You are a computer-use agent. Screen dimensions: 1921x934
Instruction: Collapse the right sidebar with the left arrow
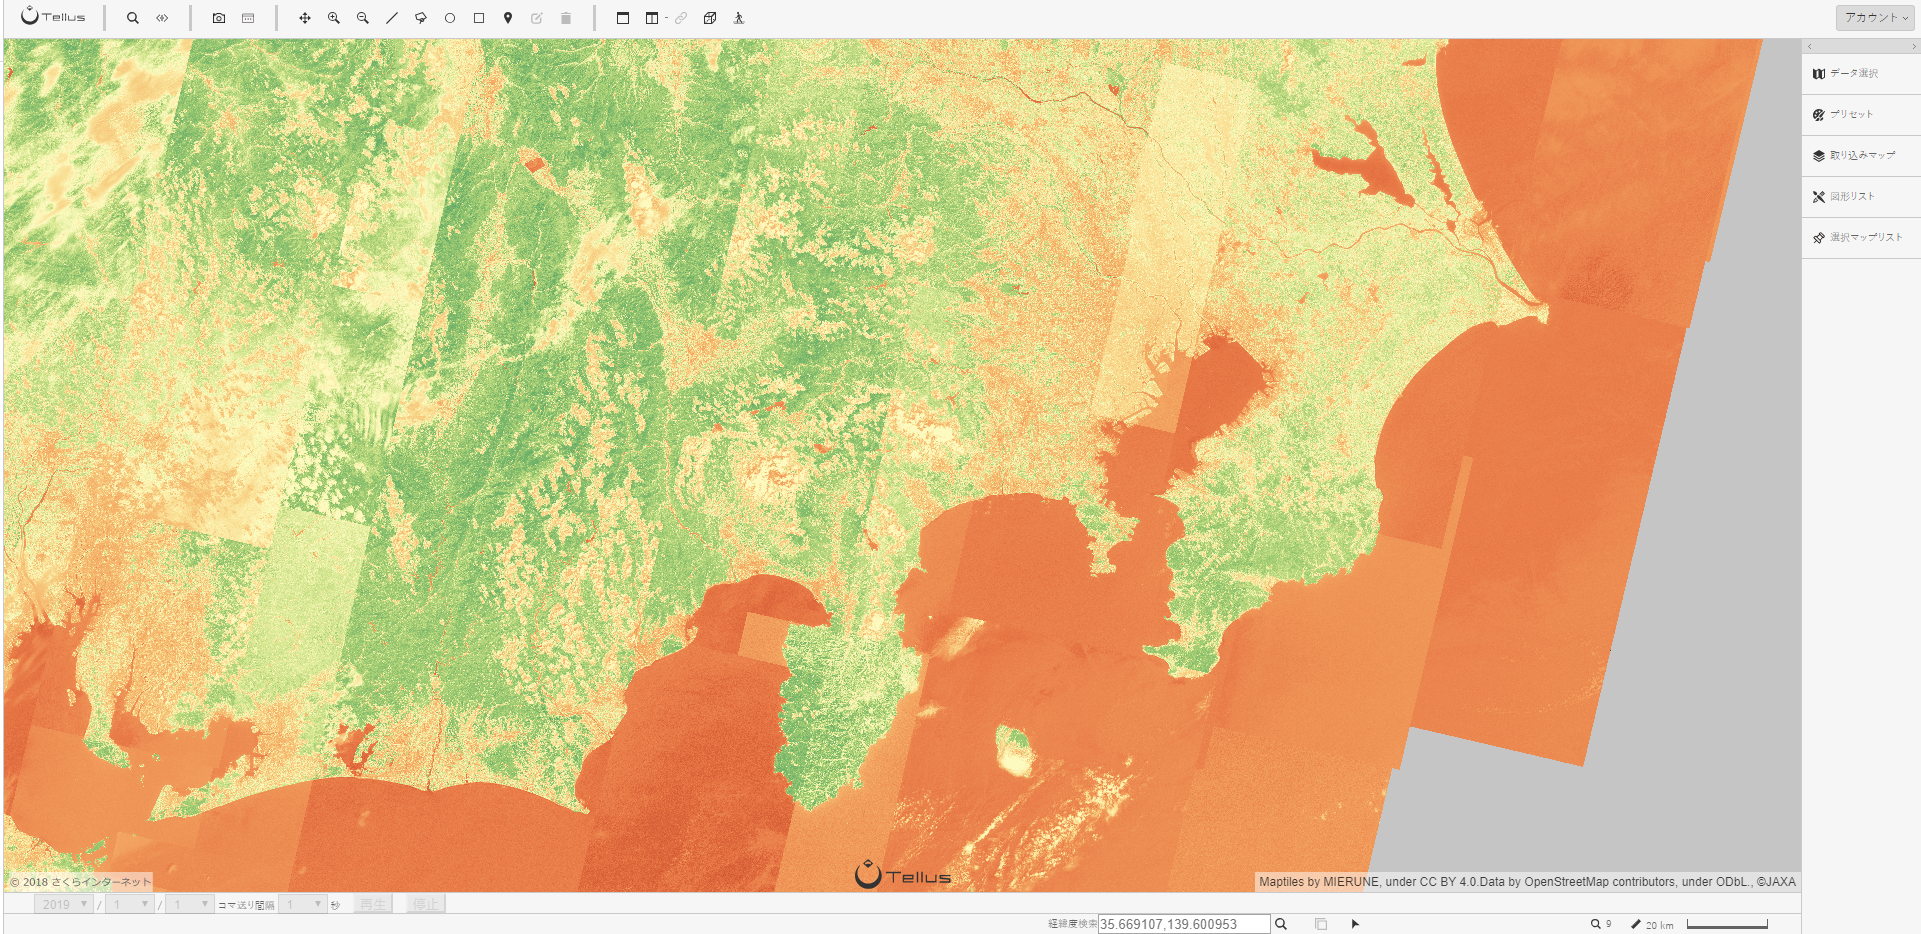click(1810, 47)
